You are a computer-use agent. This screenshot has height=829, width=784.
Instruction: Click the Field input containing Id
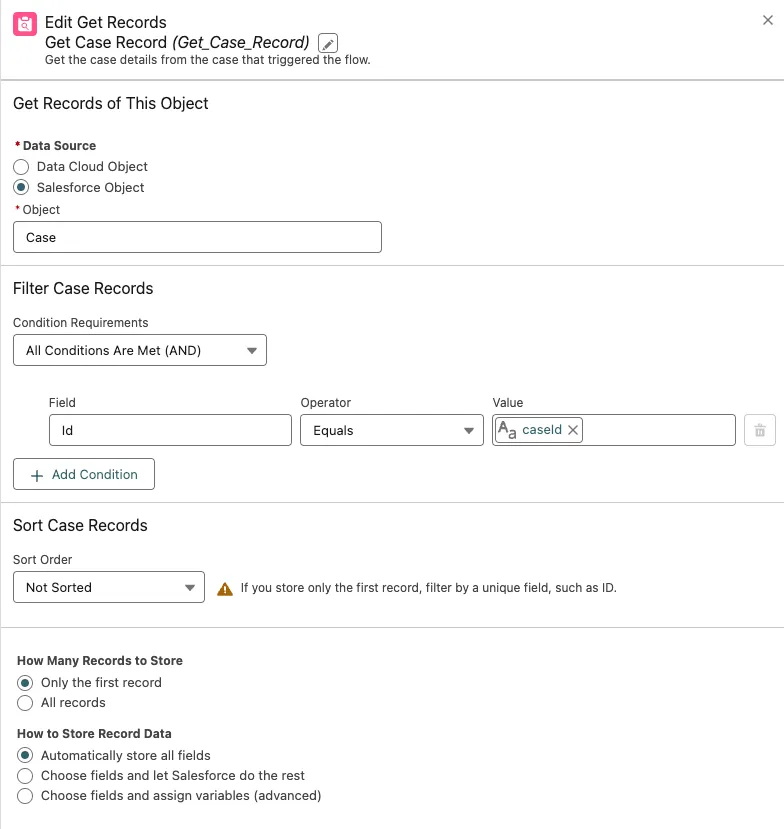(170, 430)
